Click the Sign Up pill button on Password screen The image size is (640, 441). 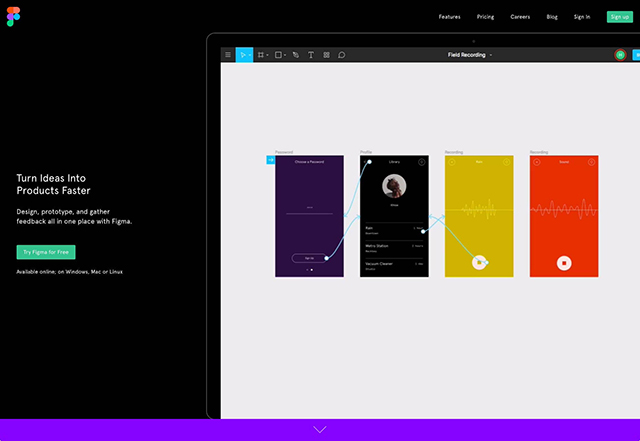coord(309,258)
